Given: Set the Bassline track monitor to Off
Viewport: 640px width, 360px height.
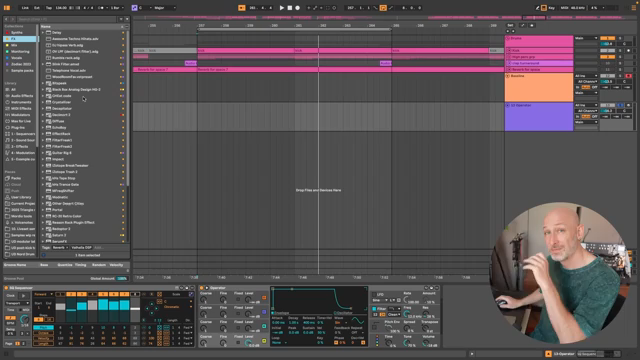Looking at the screenshot, I should [594, 87].
